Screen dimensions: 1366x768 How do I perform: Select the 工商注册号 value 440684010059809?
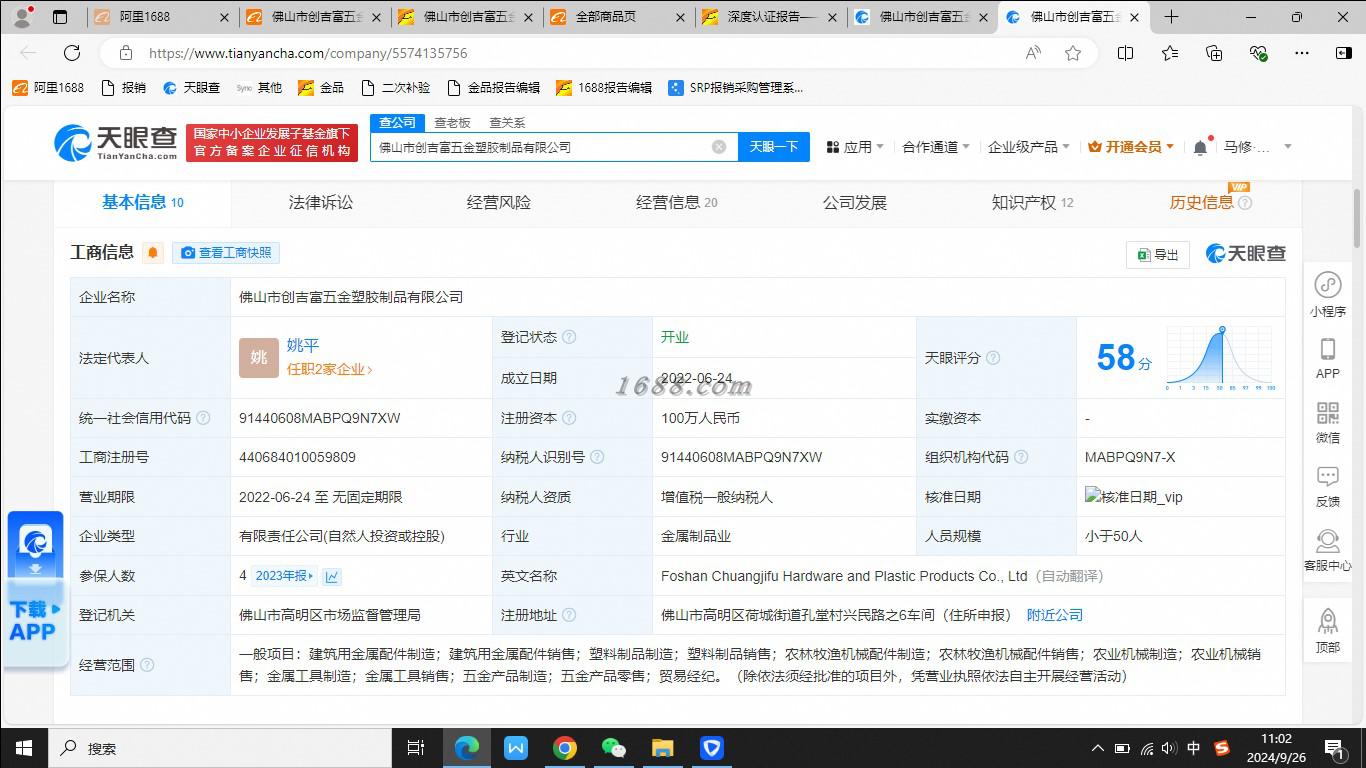(x=297, y=457)
